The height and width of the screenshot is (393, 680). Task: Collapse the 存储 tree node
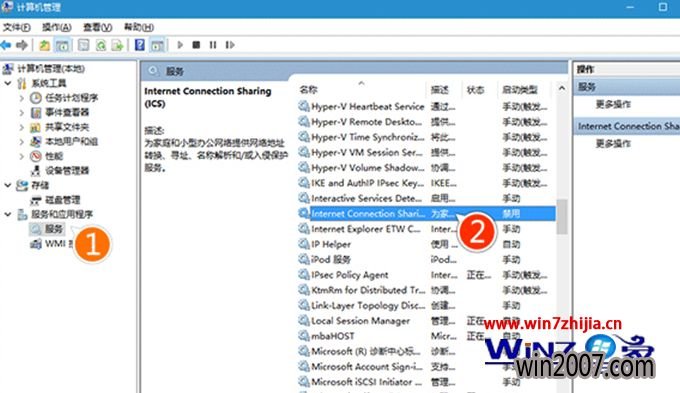tap(8, 185)
